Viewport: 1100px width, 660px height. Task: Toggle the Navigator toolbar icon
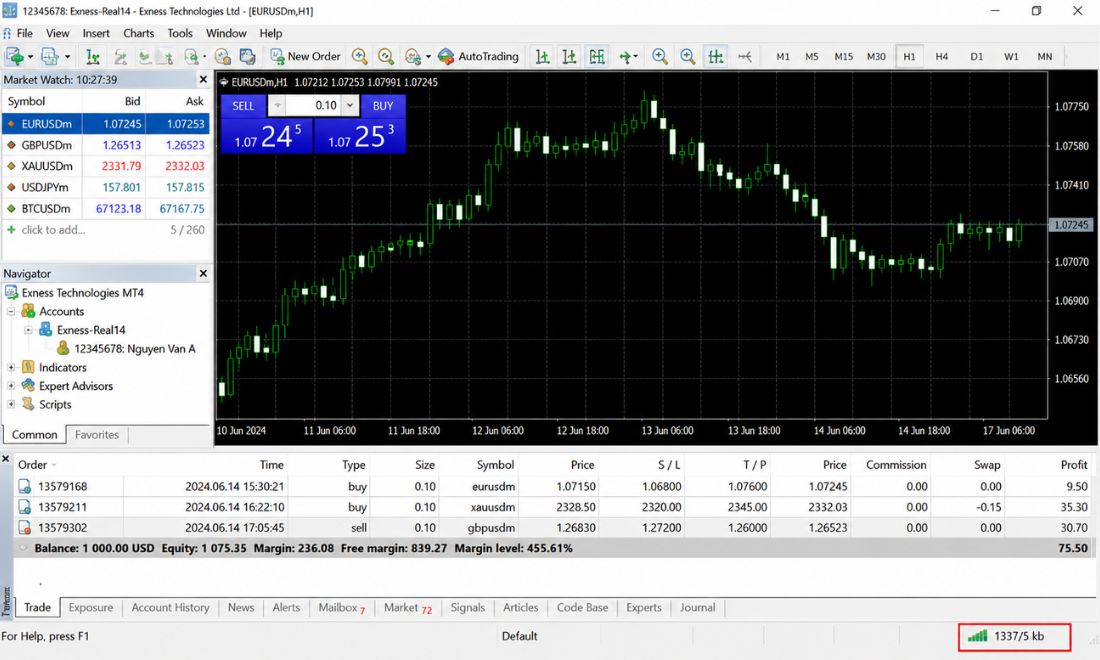[145, 56]
